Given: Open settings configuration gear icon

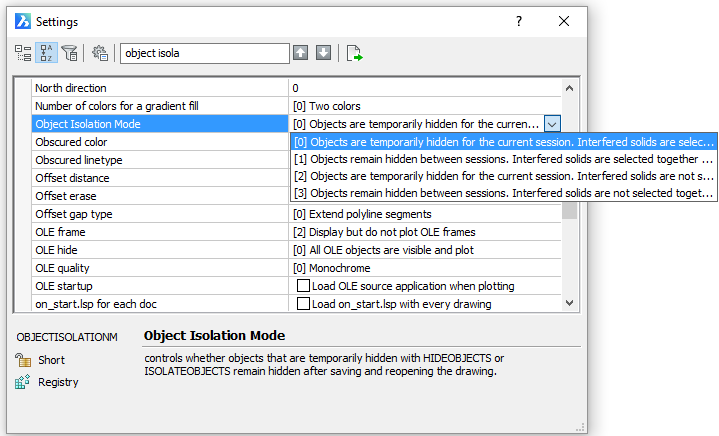Looking at the screenshot, I should 100,53.
